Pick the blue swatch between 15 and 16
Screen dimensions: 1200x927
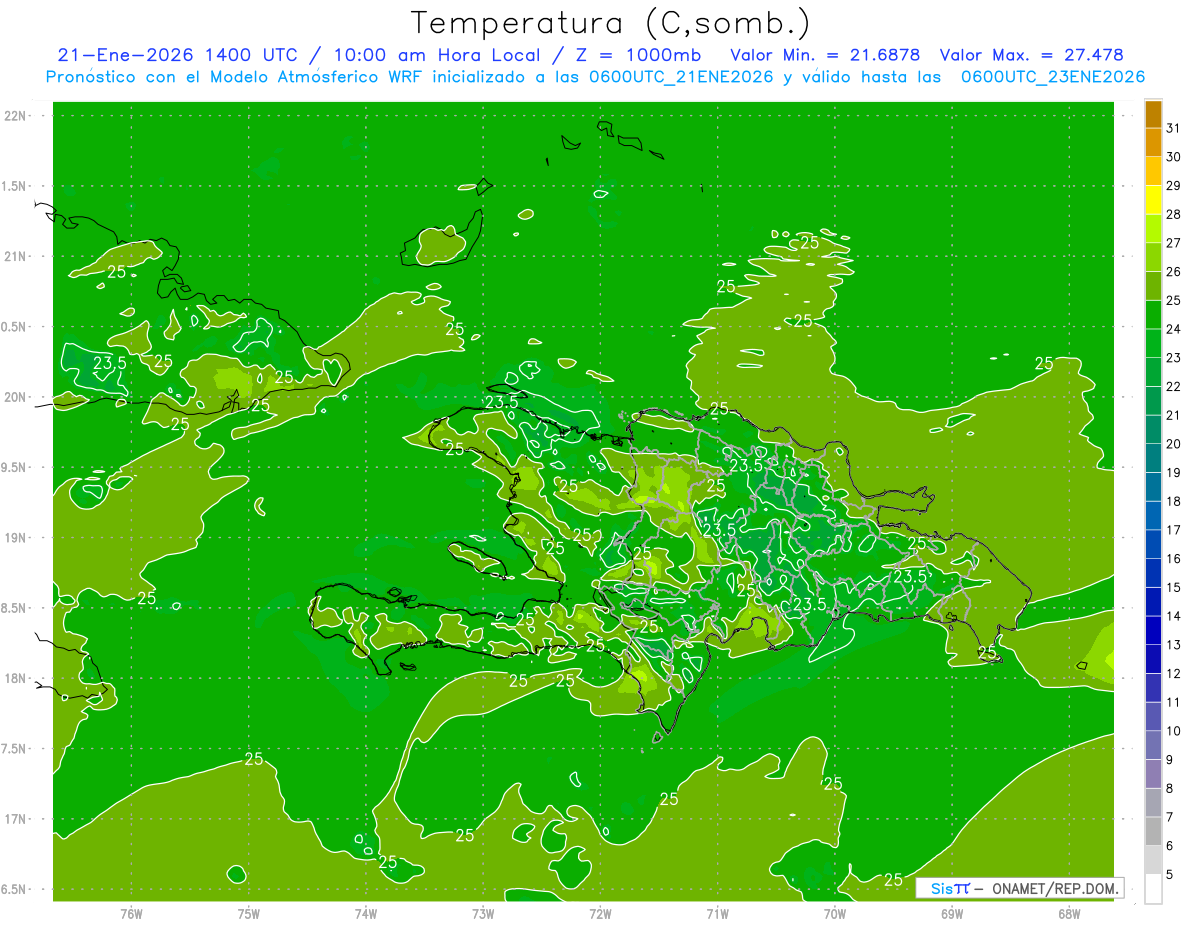point(1153,573)
